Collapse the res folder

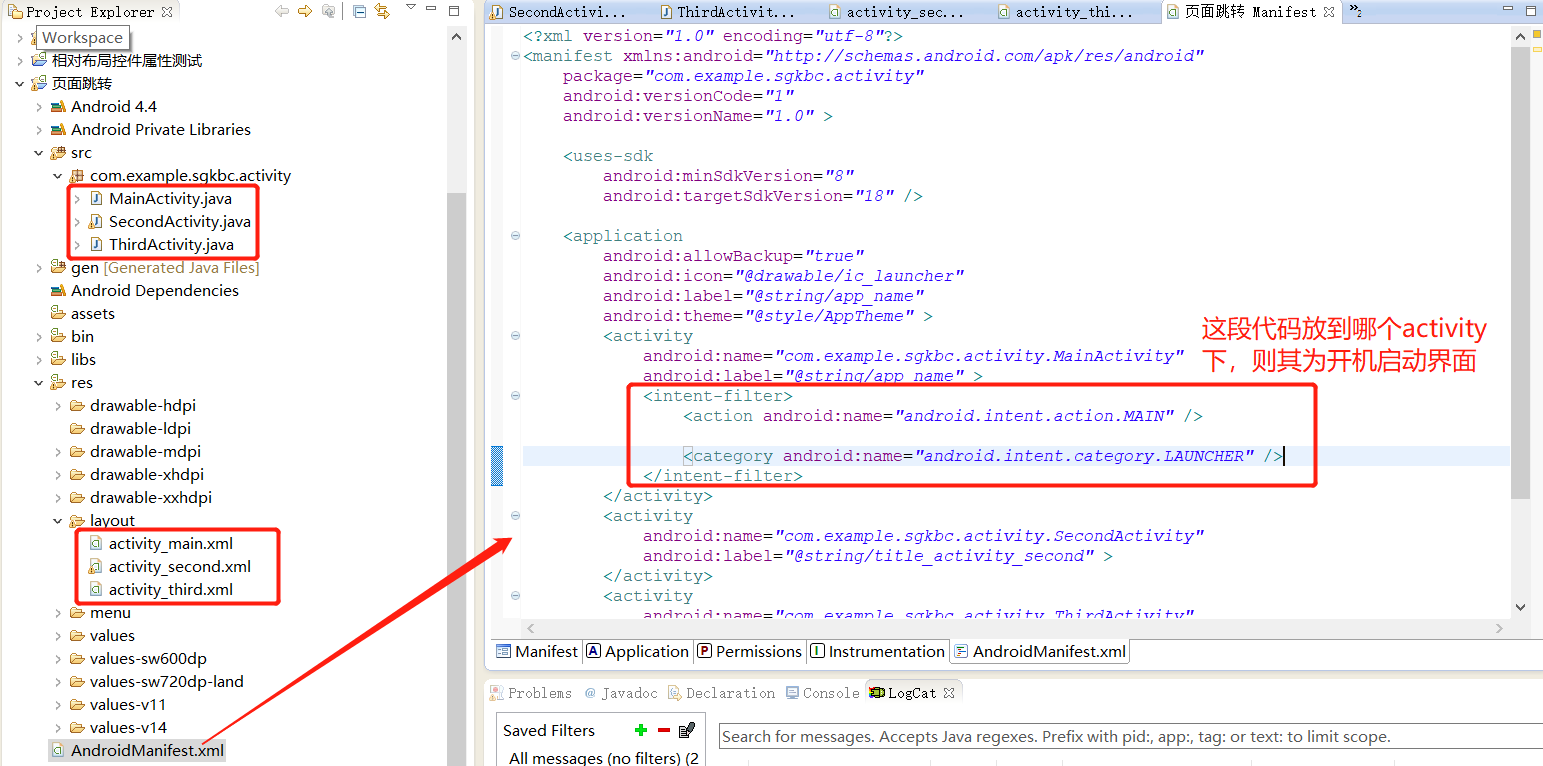(39, 382)
